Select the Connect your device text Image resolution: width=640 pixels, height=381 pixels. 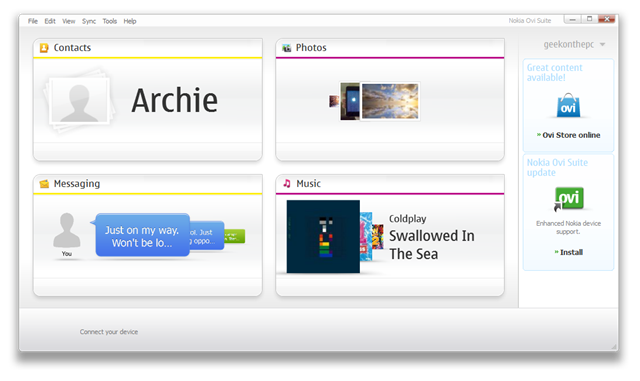click(109, 332)
